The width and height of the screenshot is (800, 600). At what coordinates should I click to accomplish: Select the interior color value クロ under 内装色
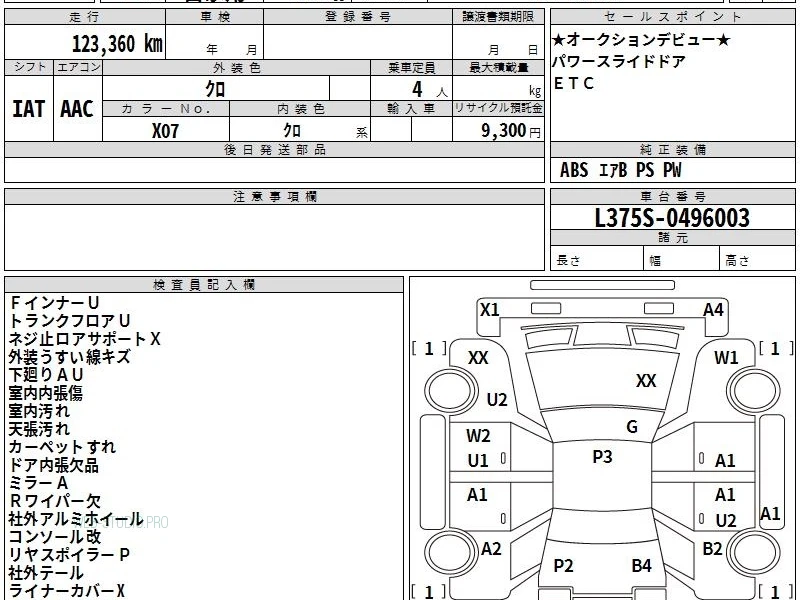tap(292, 131)
